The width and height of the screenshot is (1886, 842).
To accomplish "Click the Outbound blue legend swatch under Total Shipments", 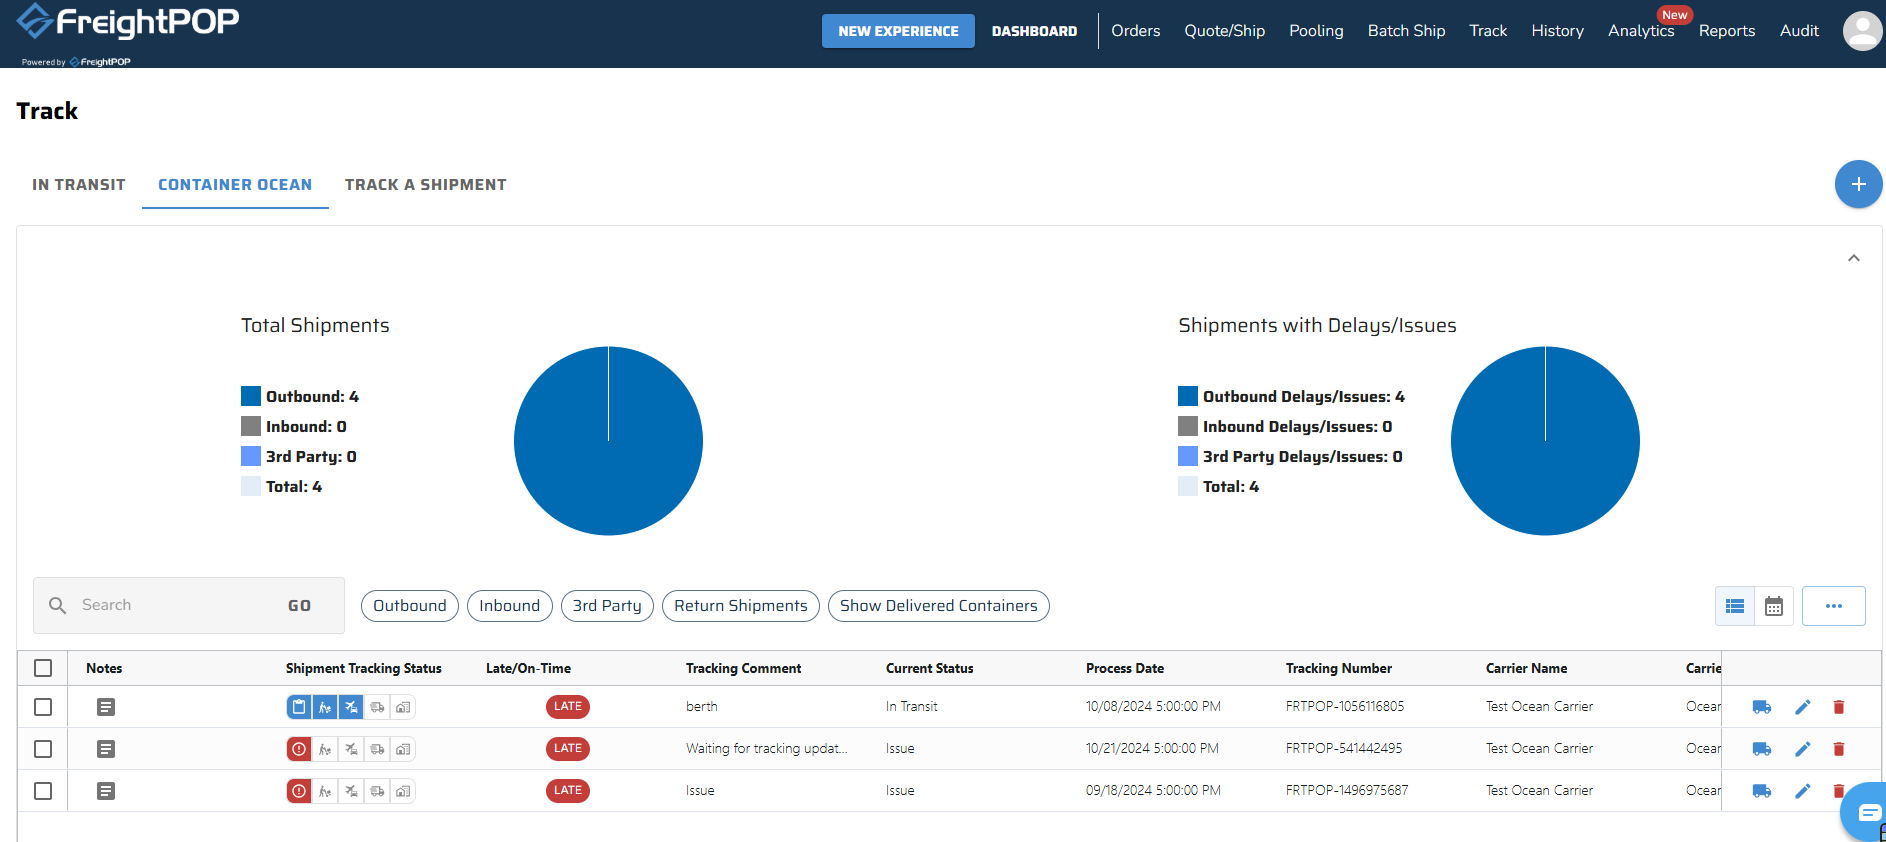I will 251,396.
